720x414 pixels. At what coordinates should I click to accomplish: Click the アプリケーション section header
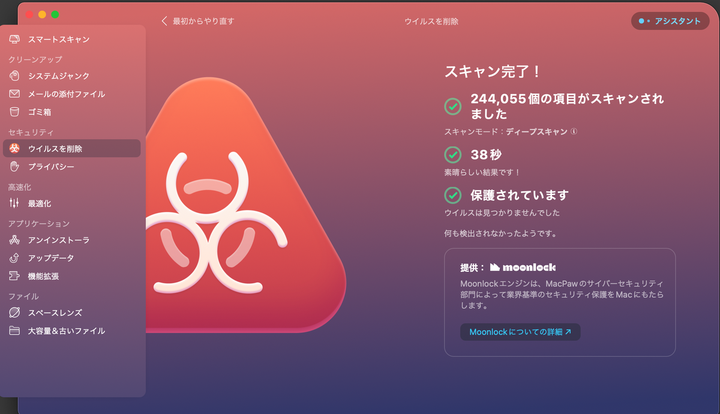39,224
